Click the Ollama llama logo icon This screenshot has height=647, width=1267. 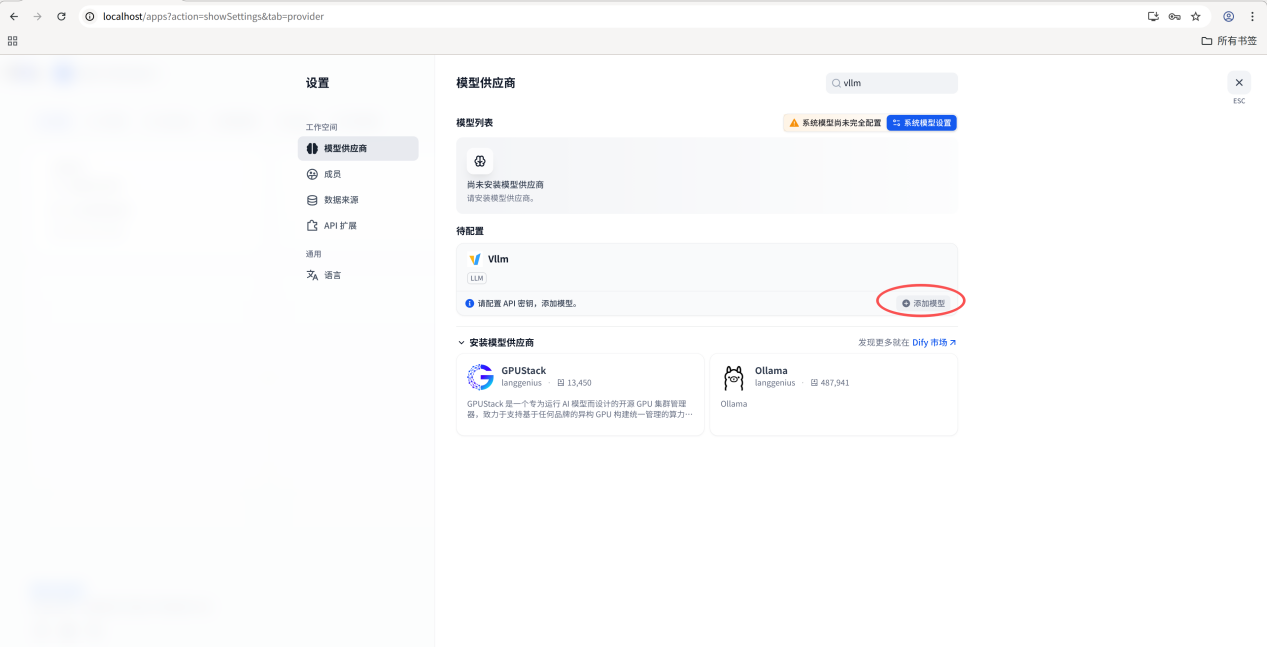click(x=734, y=377)
